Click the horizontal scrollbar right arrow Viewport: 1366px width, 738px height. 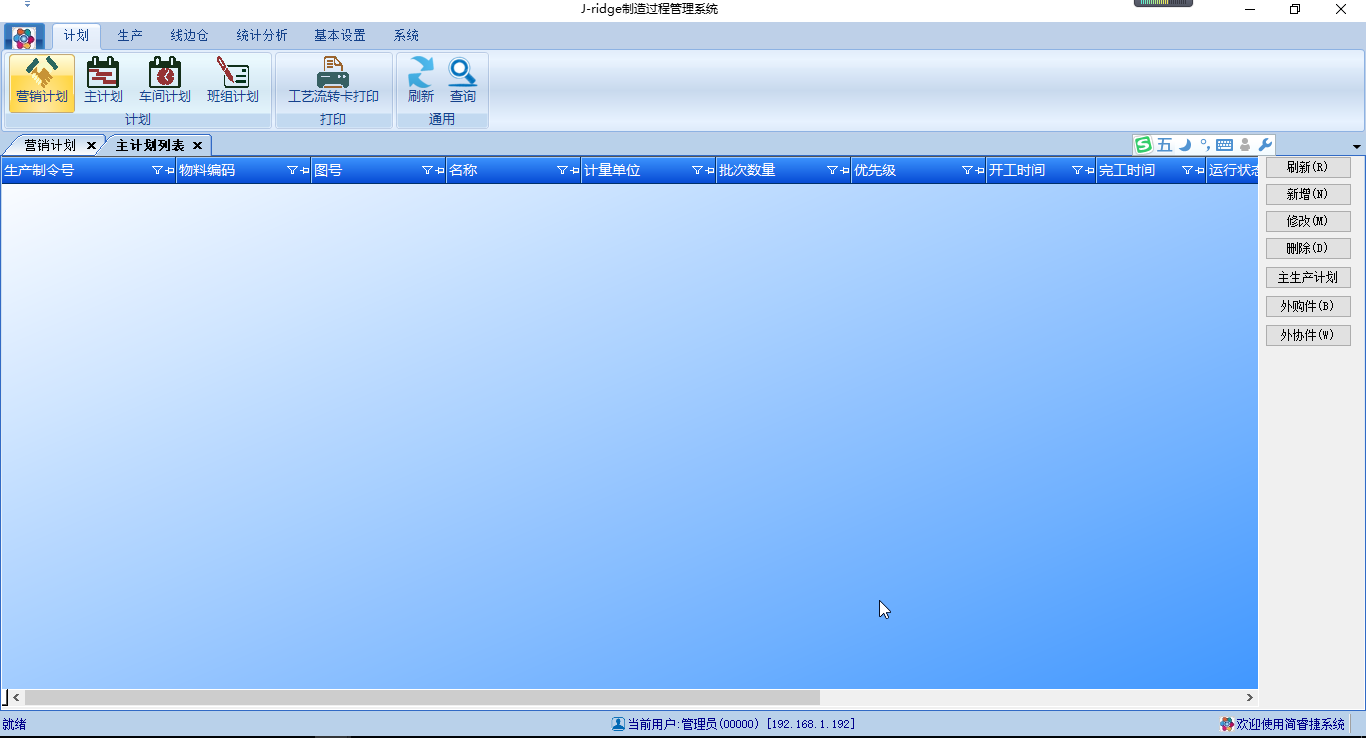tap(1249, 697)
